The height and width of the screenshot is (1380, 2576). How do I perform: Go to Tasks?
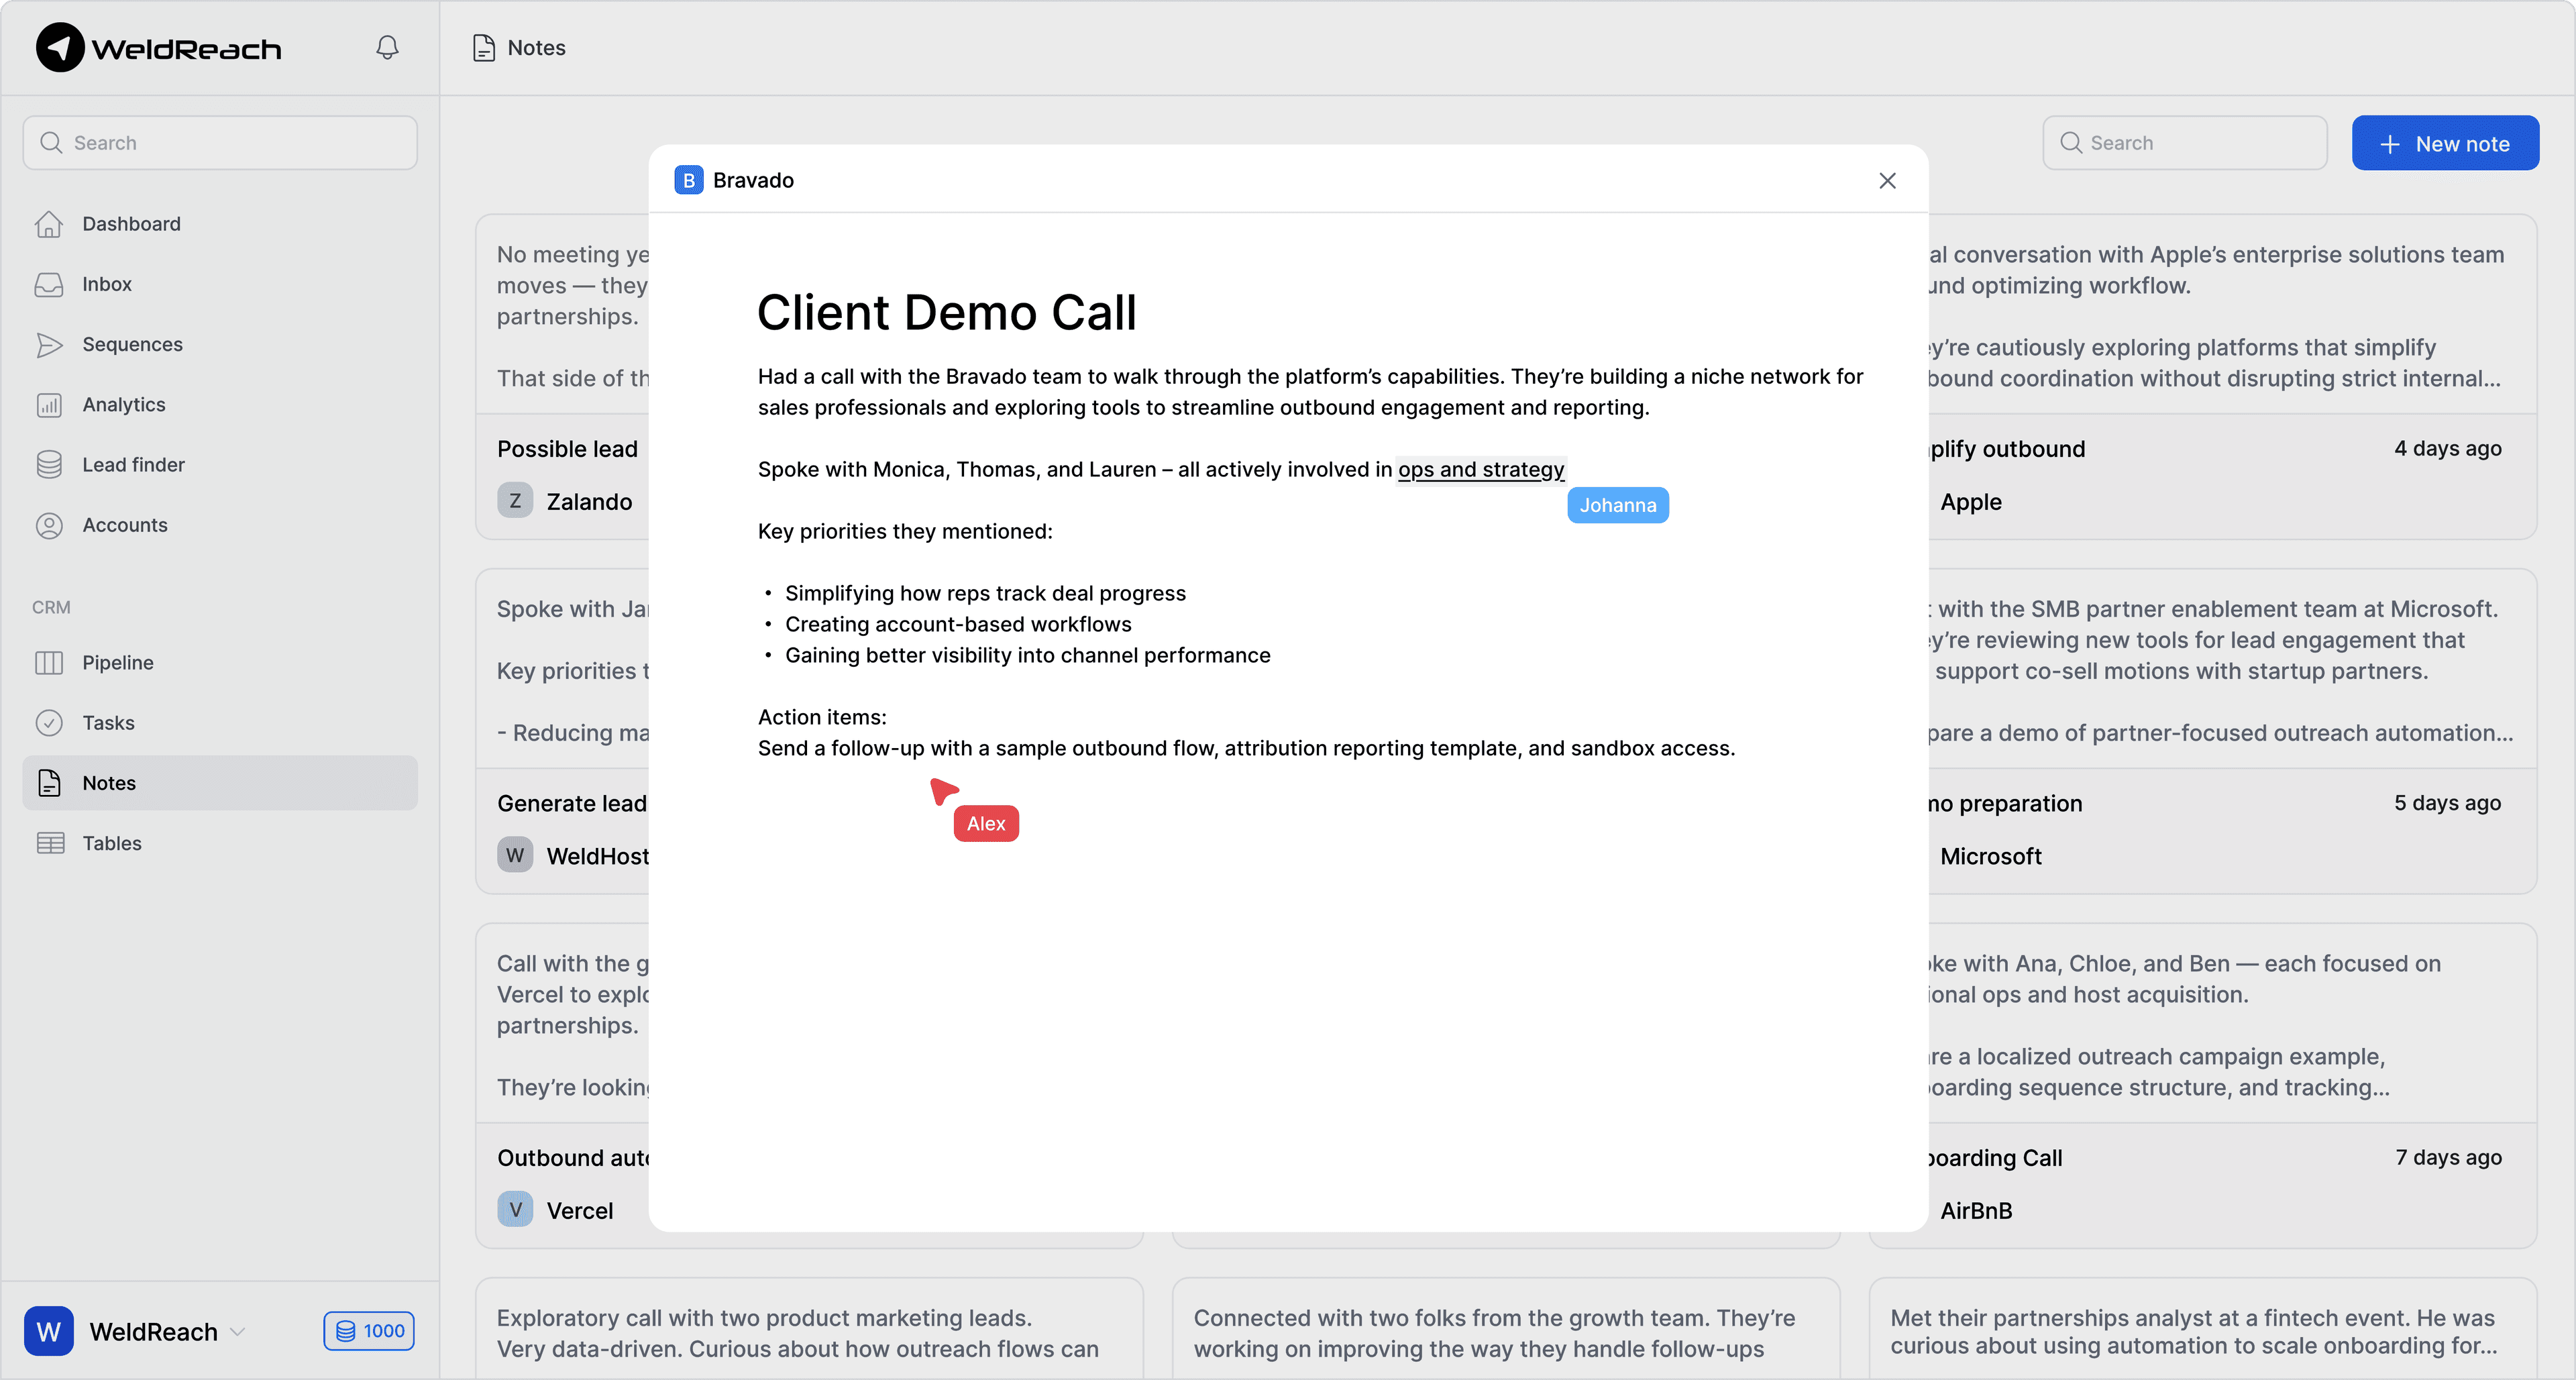click(x=220, y=723)
